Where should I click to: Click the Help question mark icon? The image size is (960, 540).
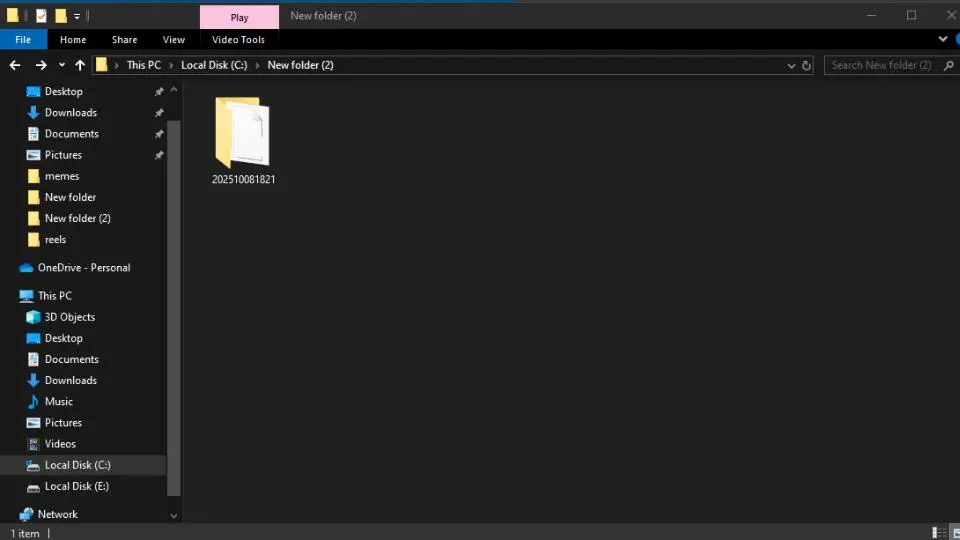958,39
